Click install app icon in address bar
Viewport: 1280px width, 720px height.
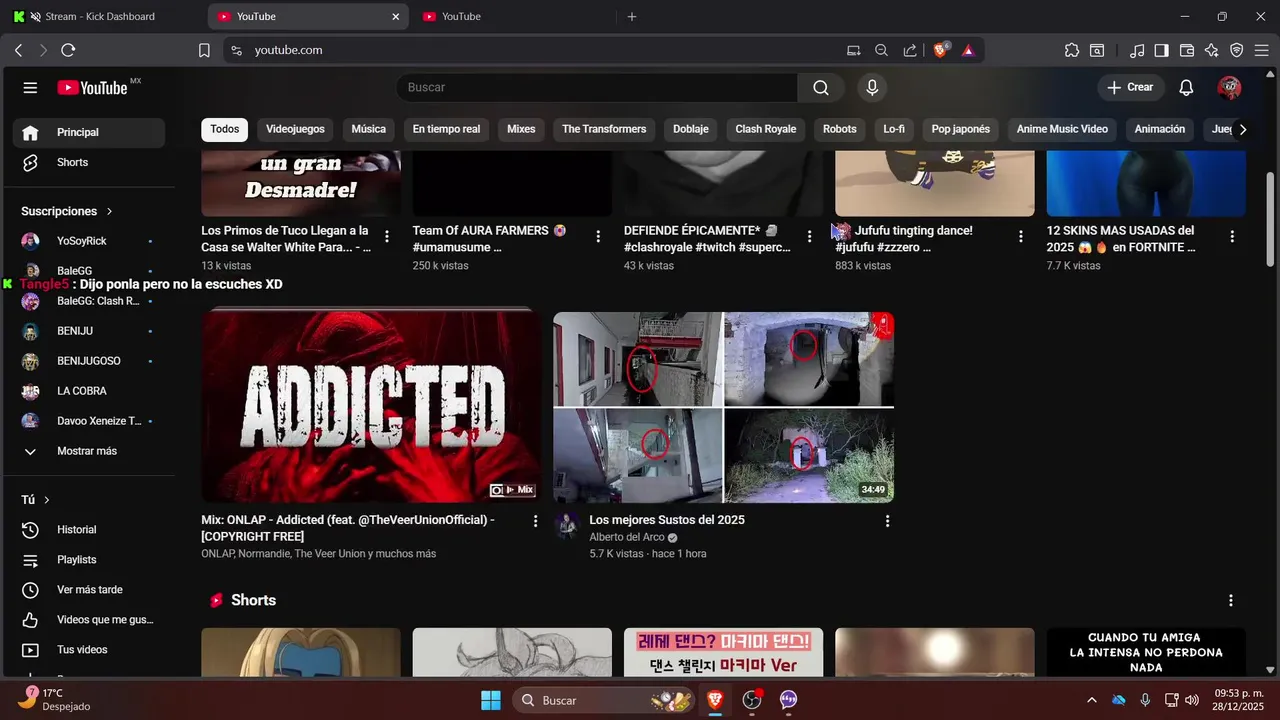click(853, 50)
